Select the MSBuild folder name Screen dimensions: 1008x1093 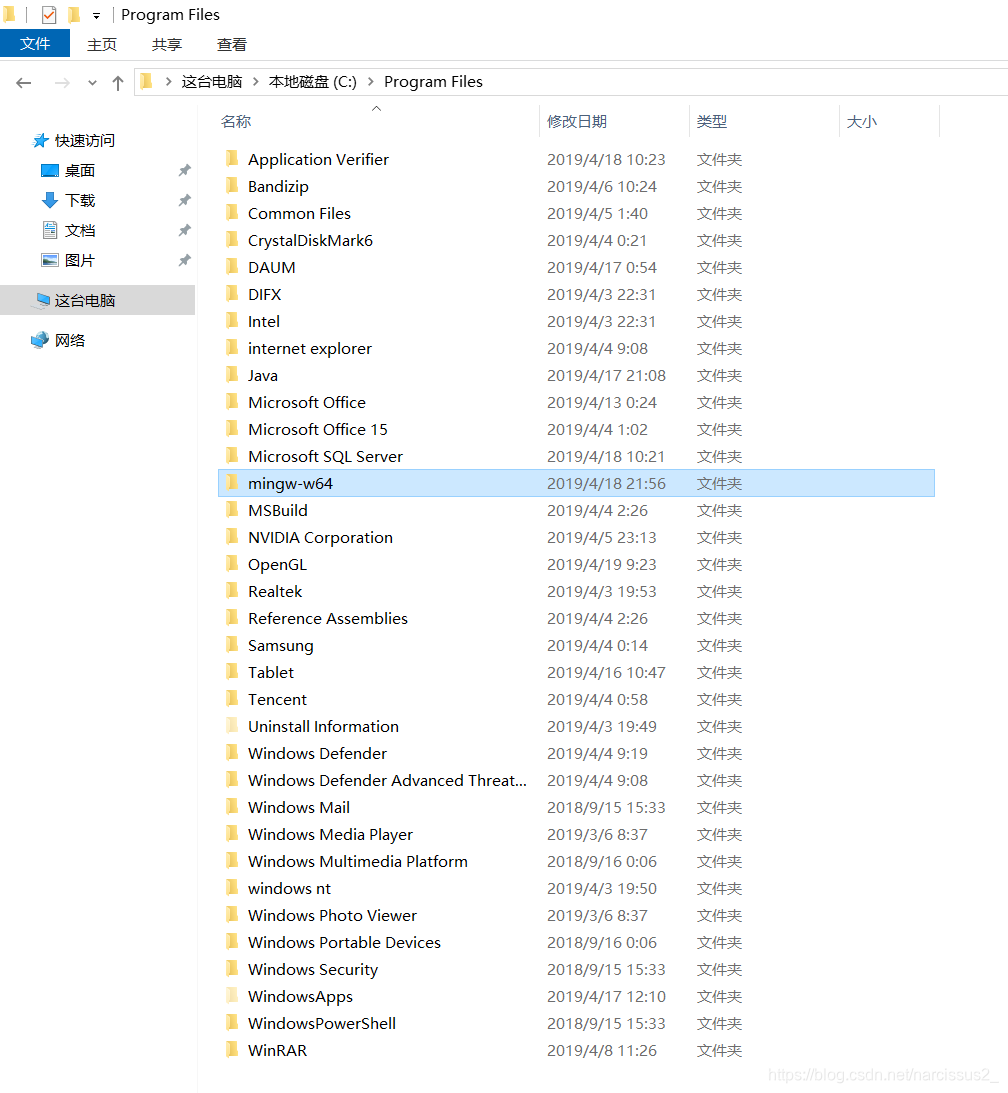(277, 510)
